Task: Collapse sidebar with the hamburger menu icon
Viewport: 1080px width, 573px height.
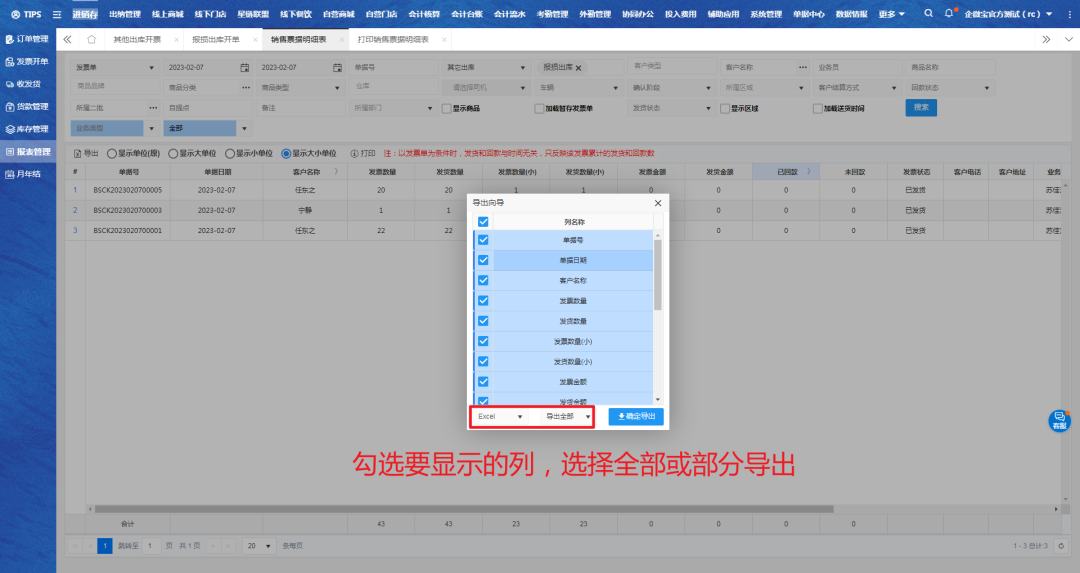Action: pyautogui.click(x=57, y=14)
